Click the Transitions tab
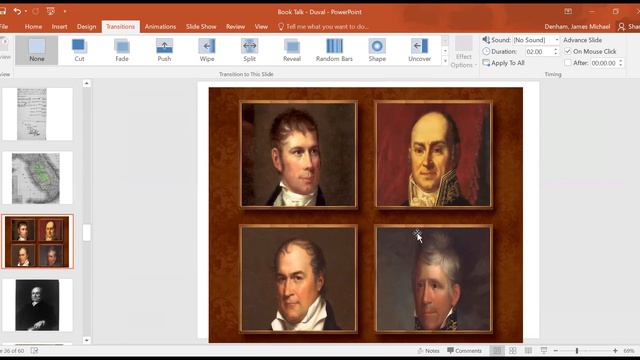 pyautogui.click(x=120, y=27)
